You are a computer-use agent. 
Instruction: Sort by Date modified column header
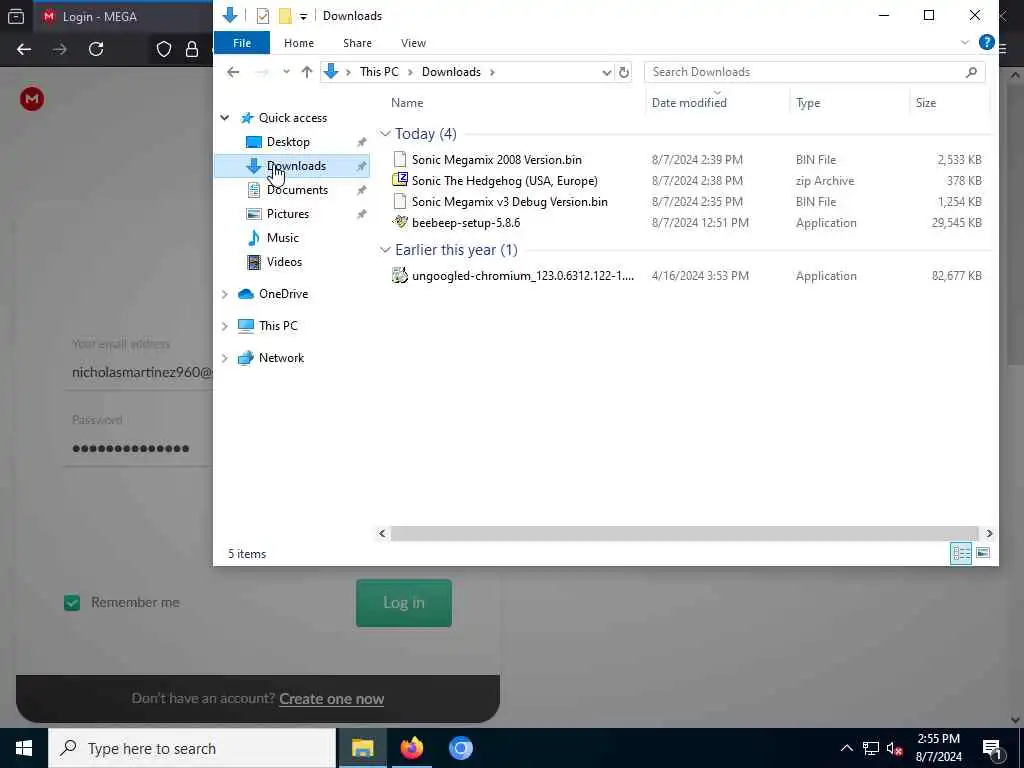pyautogui.click(x=689, y=103)
